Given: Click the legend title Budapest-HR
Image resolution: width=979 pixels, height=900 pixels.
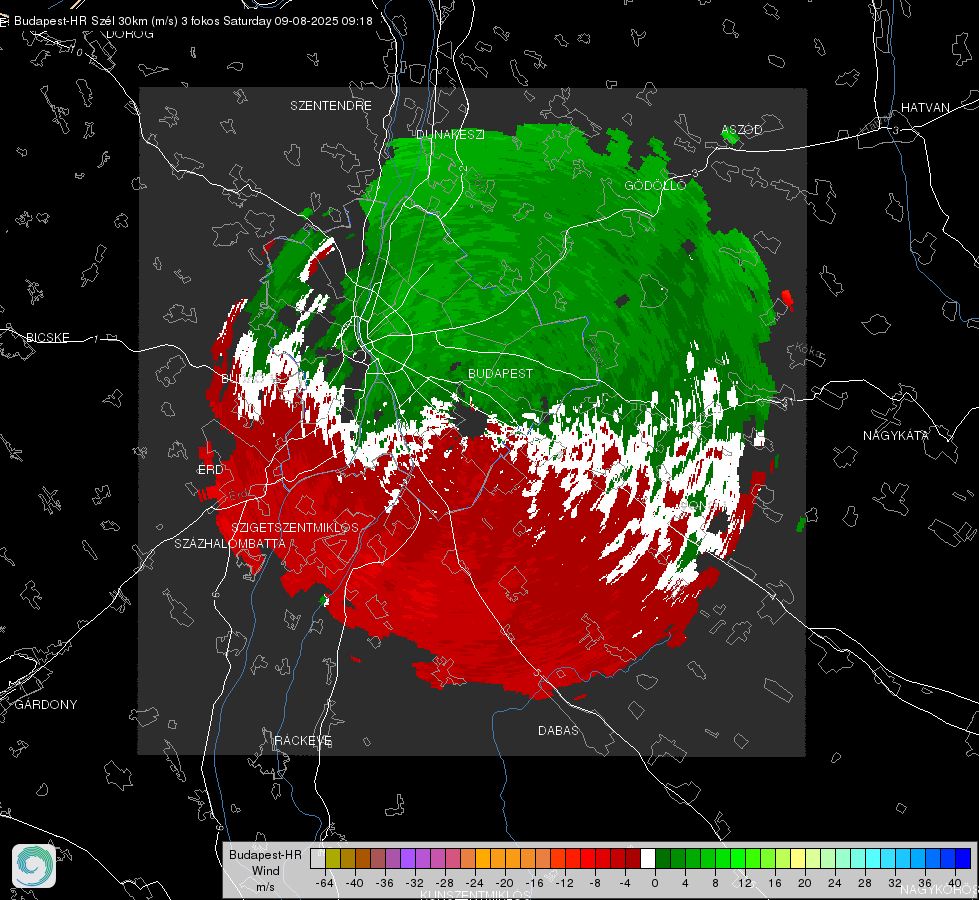Looking at the screenshot, I should [265, 854].
